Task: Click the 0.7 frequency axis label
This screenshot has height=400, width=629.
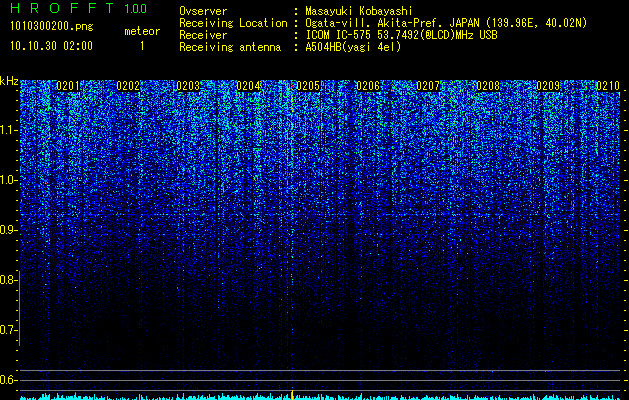Action: (8, 330)
